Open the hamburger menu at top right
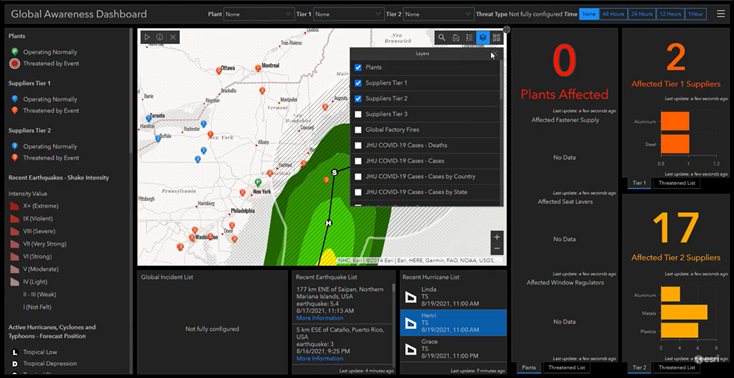Viewport: 734px width, 378px height. point(721,14)
